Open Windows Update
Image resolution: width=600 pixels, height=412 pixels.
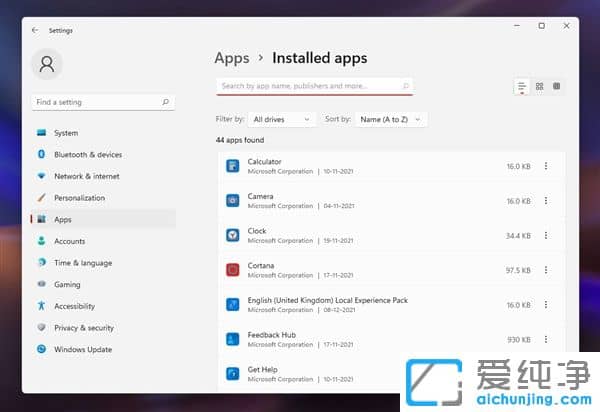point(103,349)
